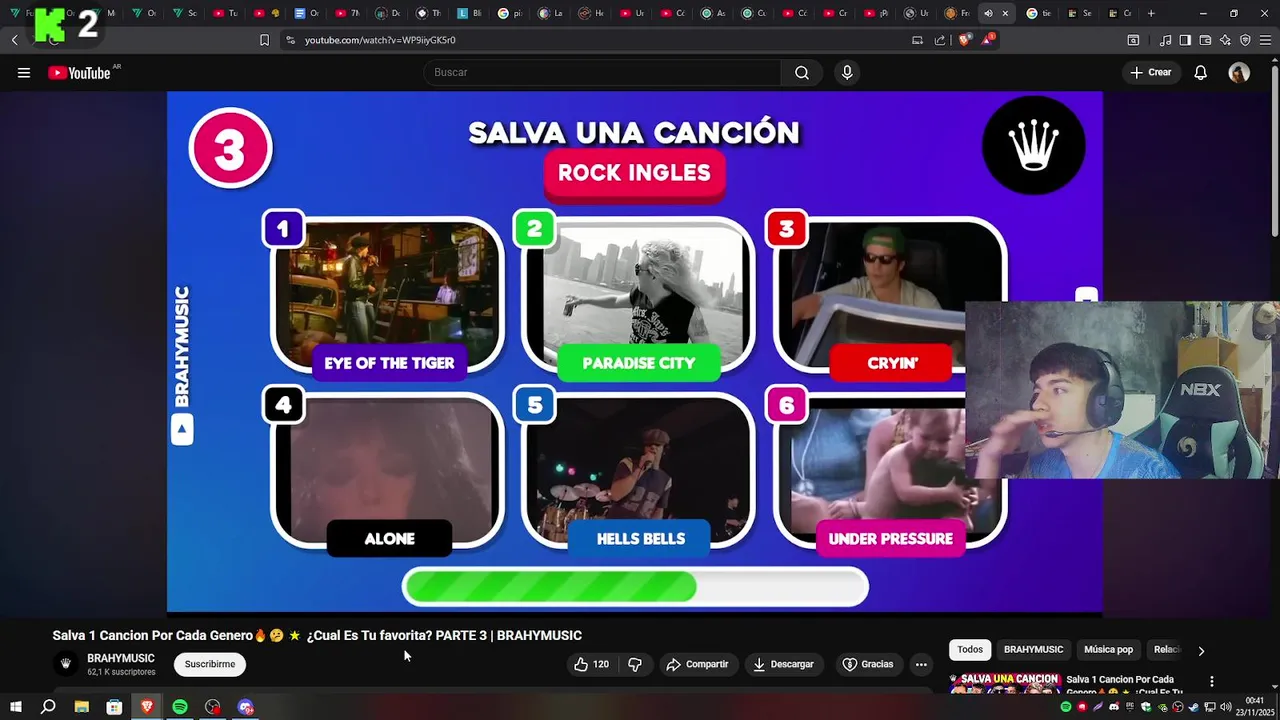1280x720 pixels.
Task: Click the video title text Salva 1 Cancion
Action: 317,635
